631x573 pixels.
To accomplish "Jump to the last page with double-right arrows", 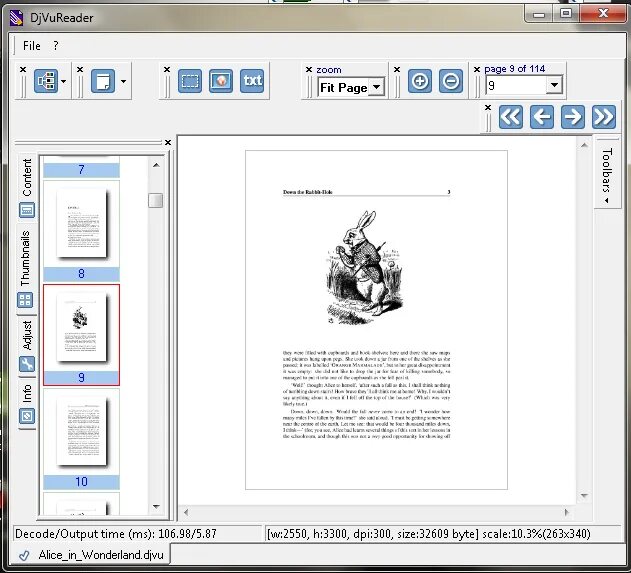I will [x=604, y=117].
